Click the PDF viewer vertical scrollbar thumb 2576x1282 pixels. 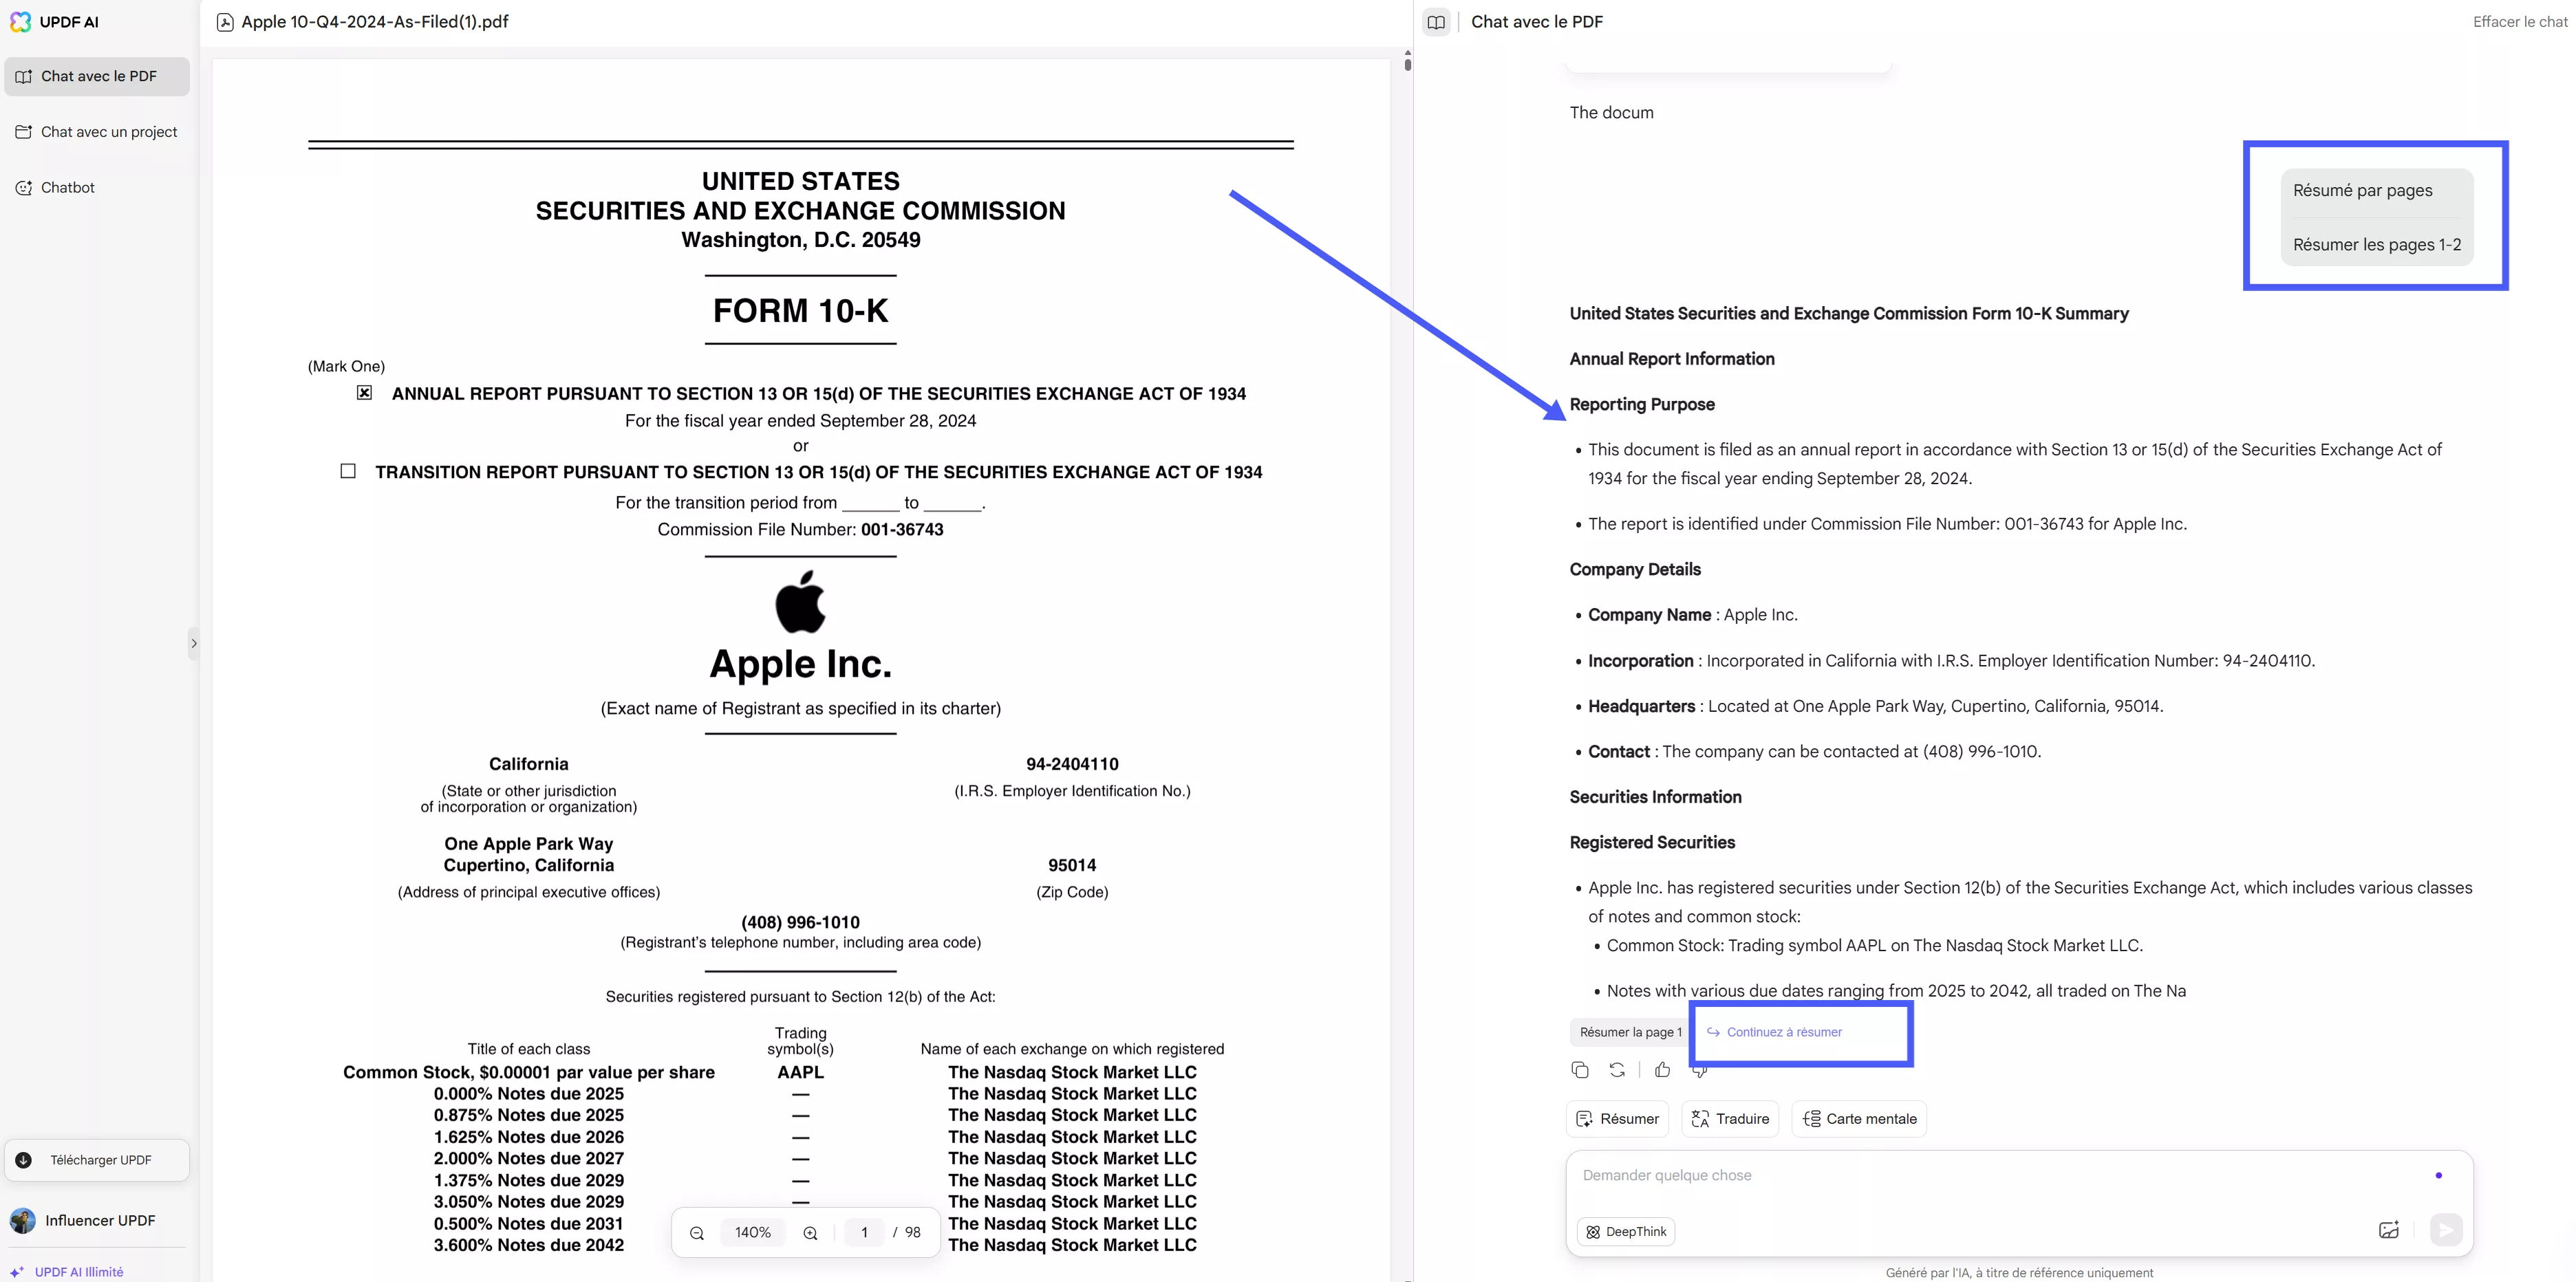coord(1407,64)
